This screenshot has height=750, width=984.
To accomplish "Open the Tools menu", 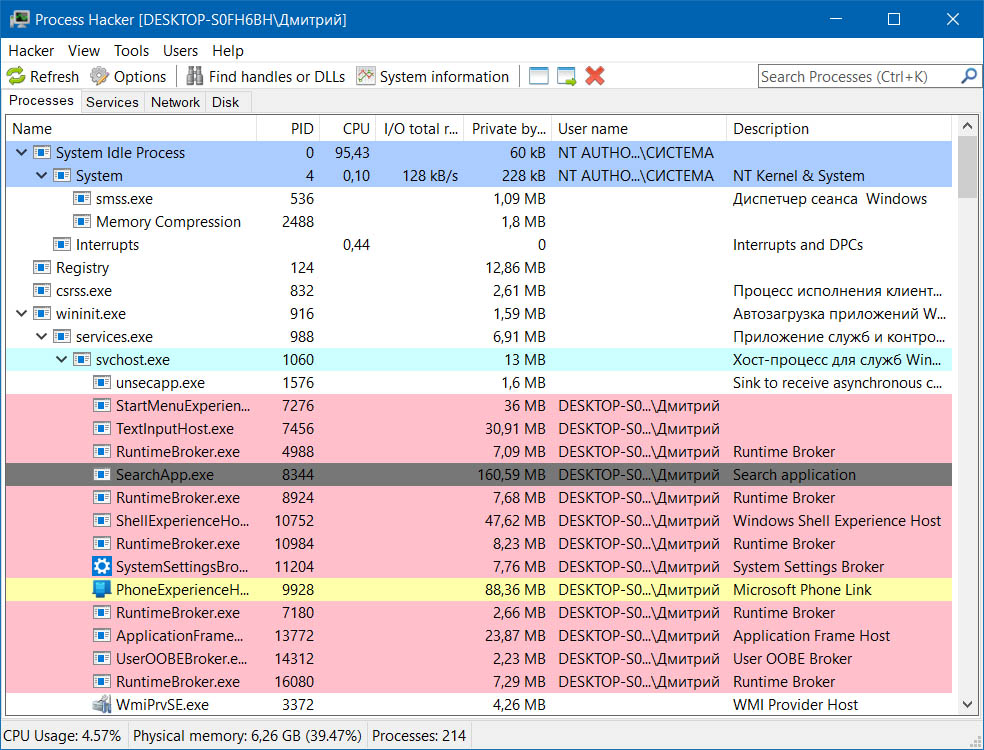I will [131, 51].
